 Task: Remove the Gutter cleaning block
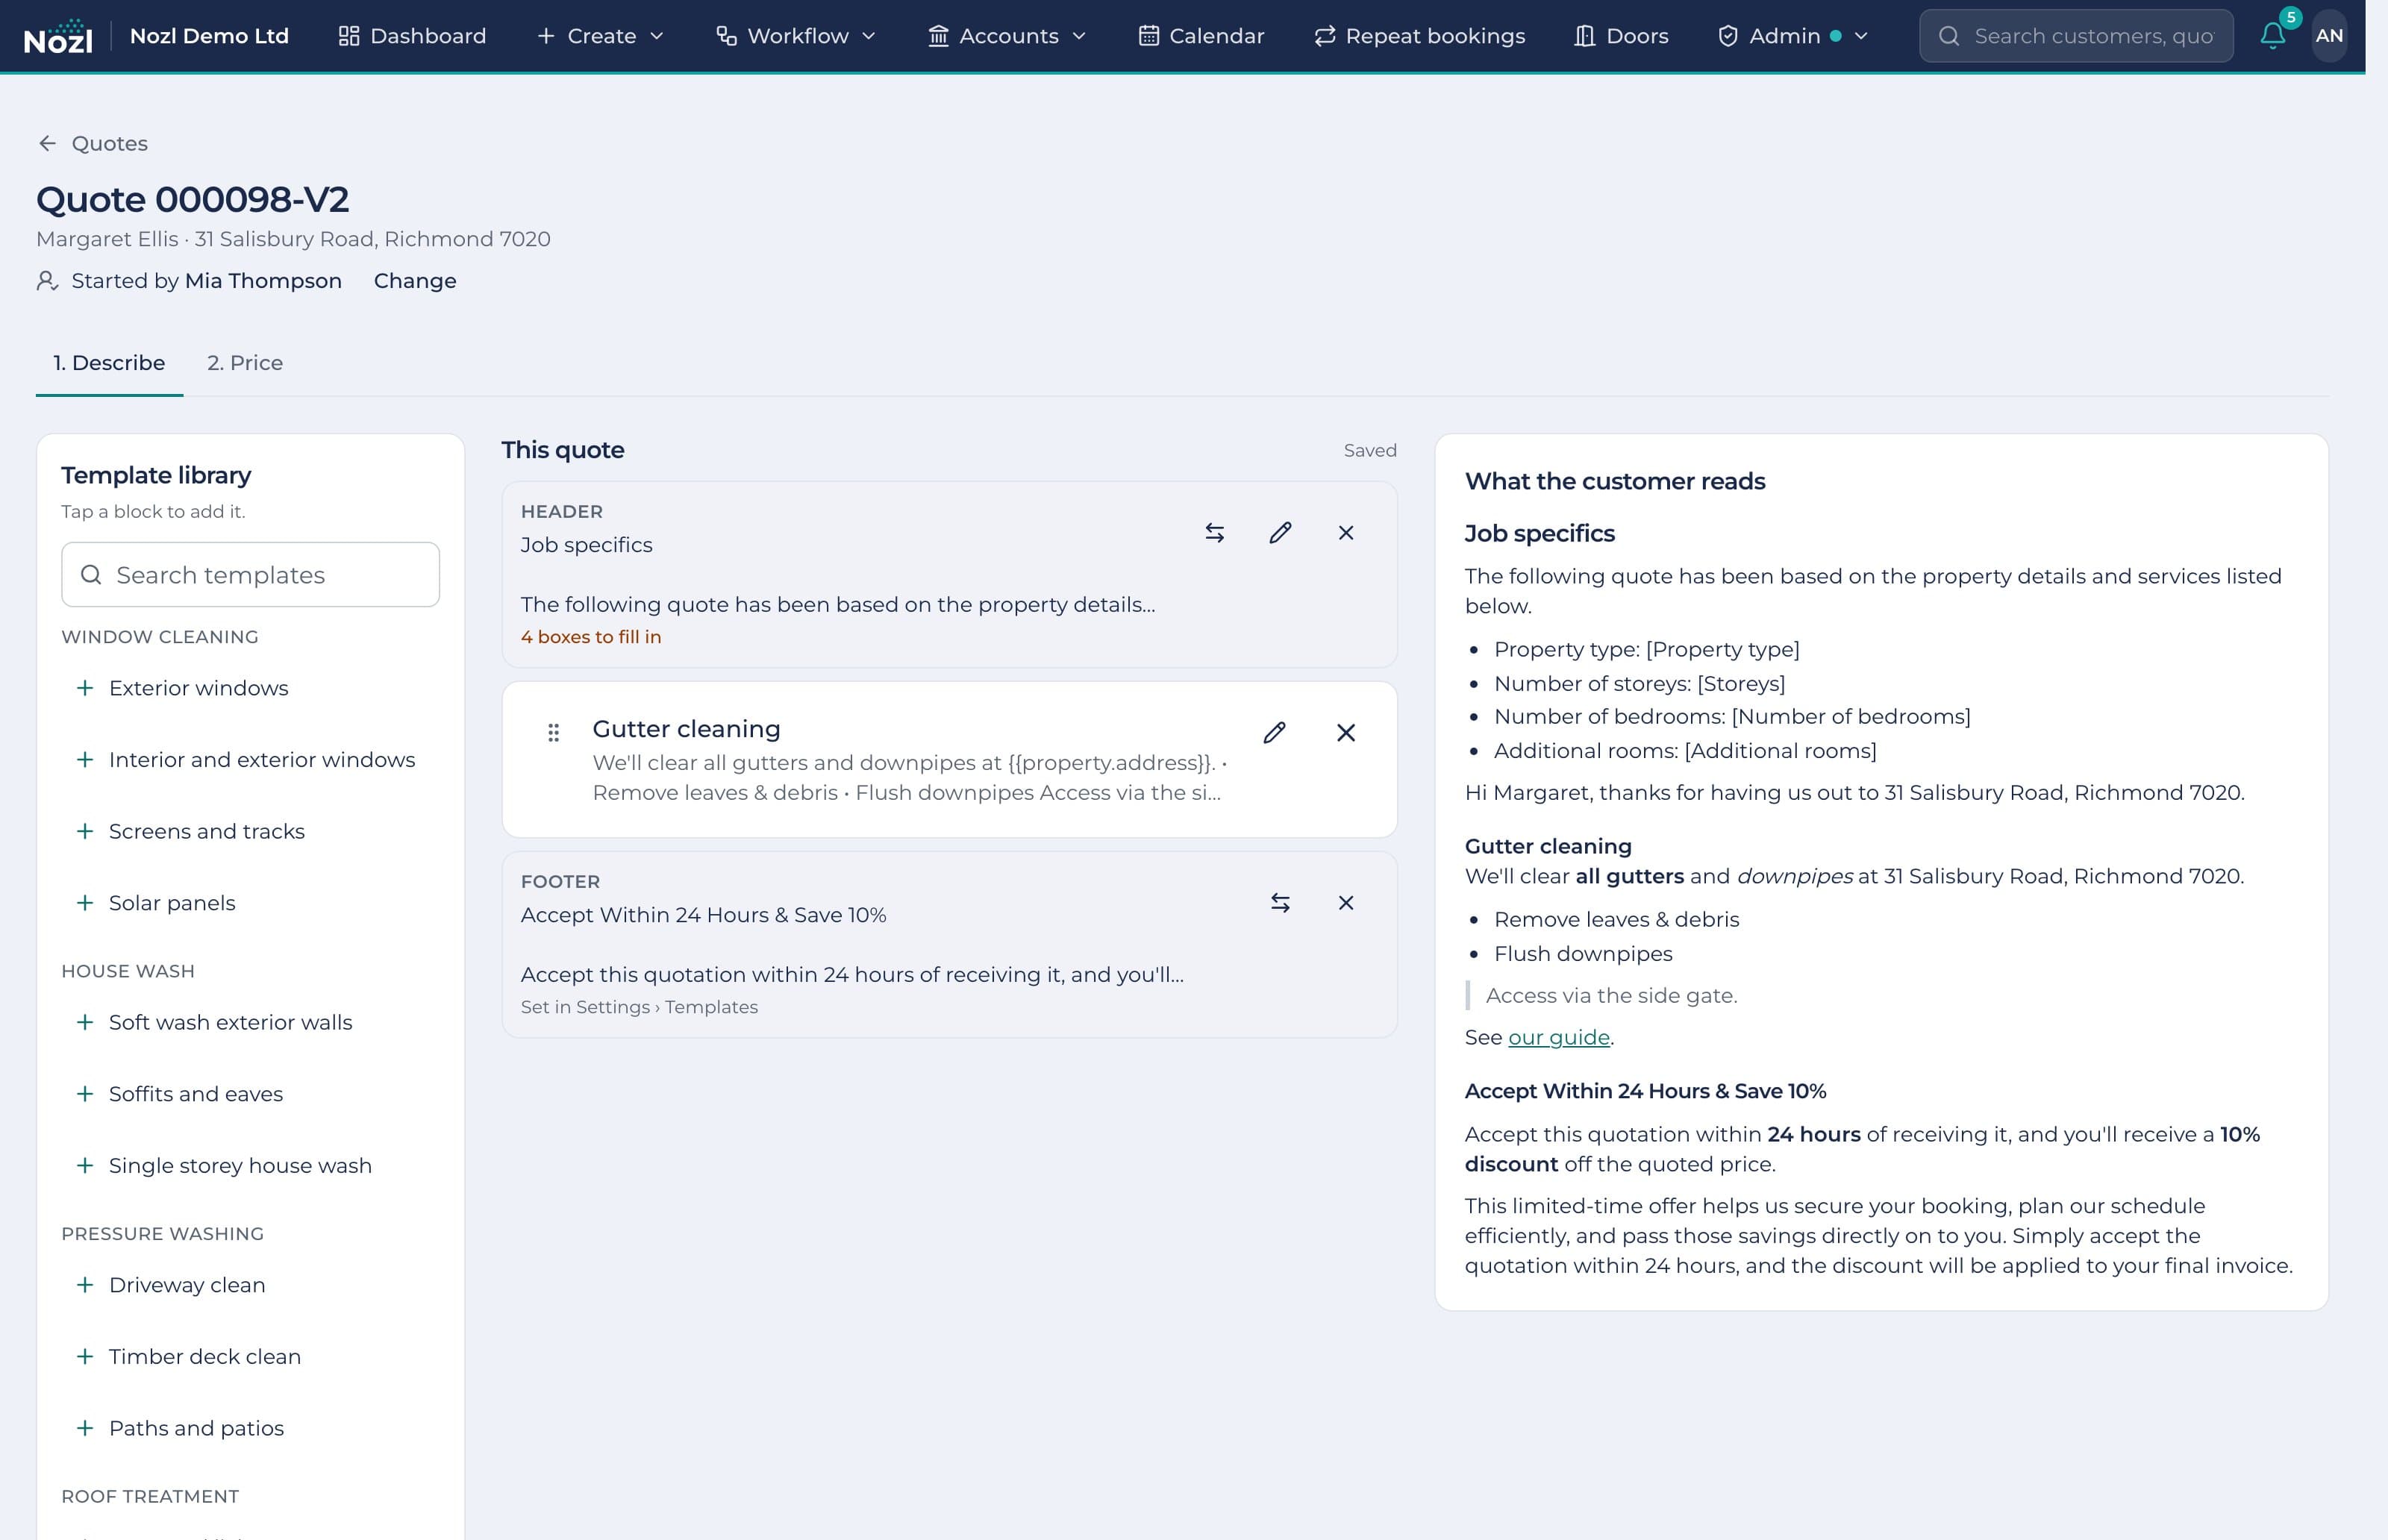[x=1346, y=733]
